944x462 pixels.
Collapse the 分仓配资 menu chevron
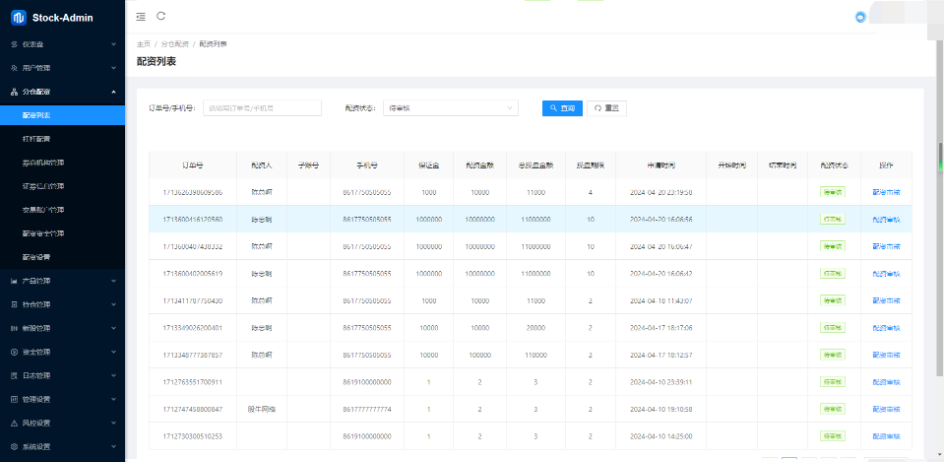pyautogui.click(x=113, y=92)
